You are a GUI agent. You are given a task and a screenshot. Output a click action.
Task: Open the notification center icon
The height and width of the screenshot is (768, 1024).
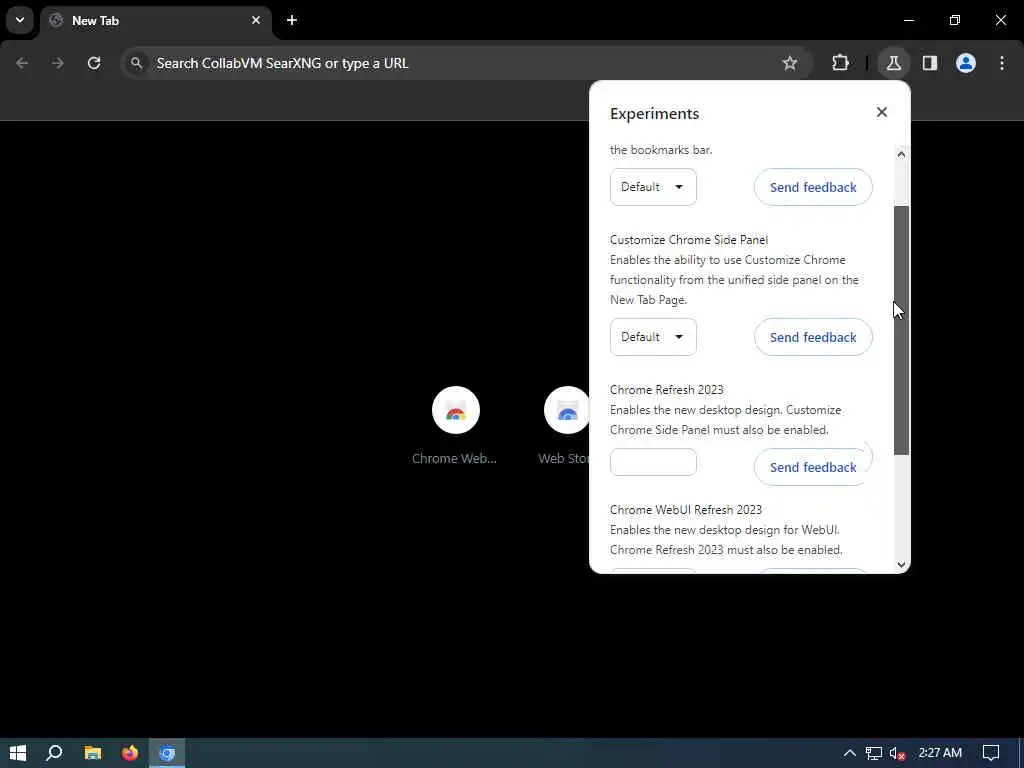pyautogui.click(x=991, y=753)
